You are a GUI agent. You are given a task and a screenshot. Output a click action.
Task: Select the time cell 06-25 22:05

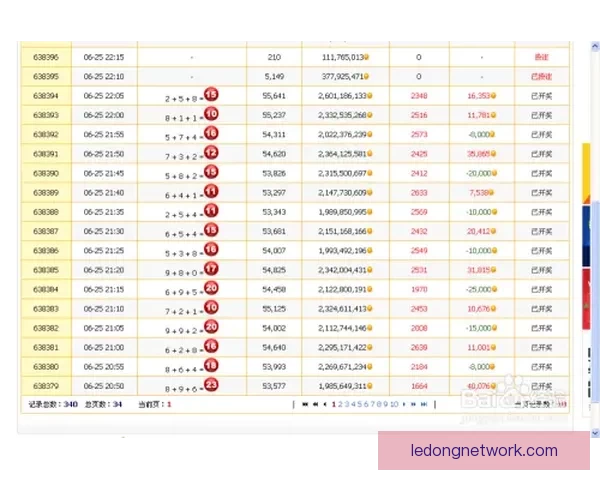pos(104,96)
